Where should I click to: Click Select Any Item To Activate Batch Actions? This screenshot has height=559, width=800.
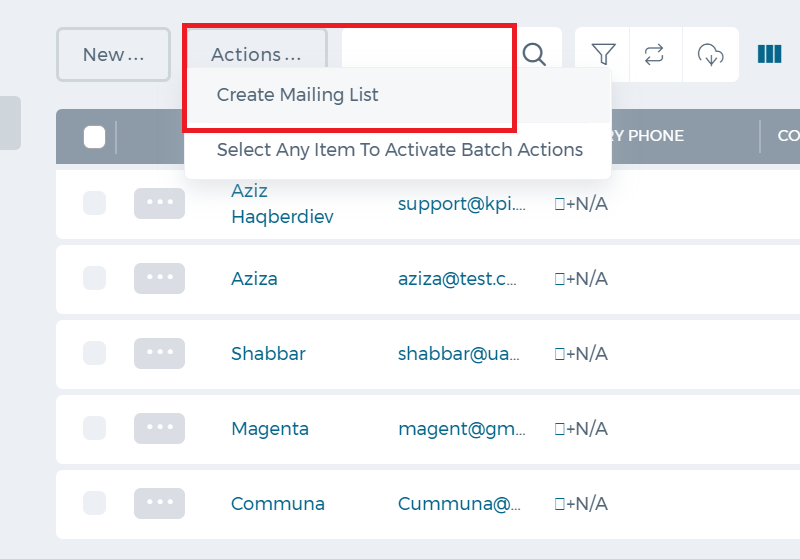point(399,150)
